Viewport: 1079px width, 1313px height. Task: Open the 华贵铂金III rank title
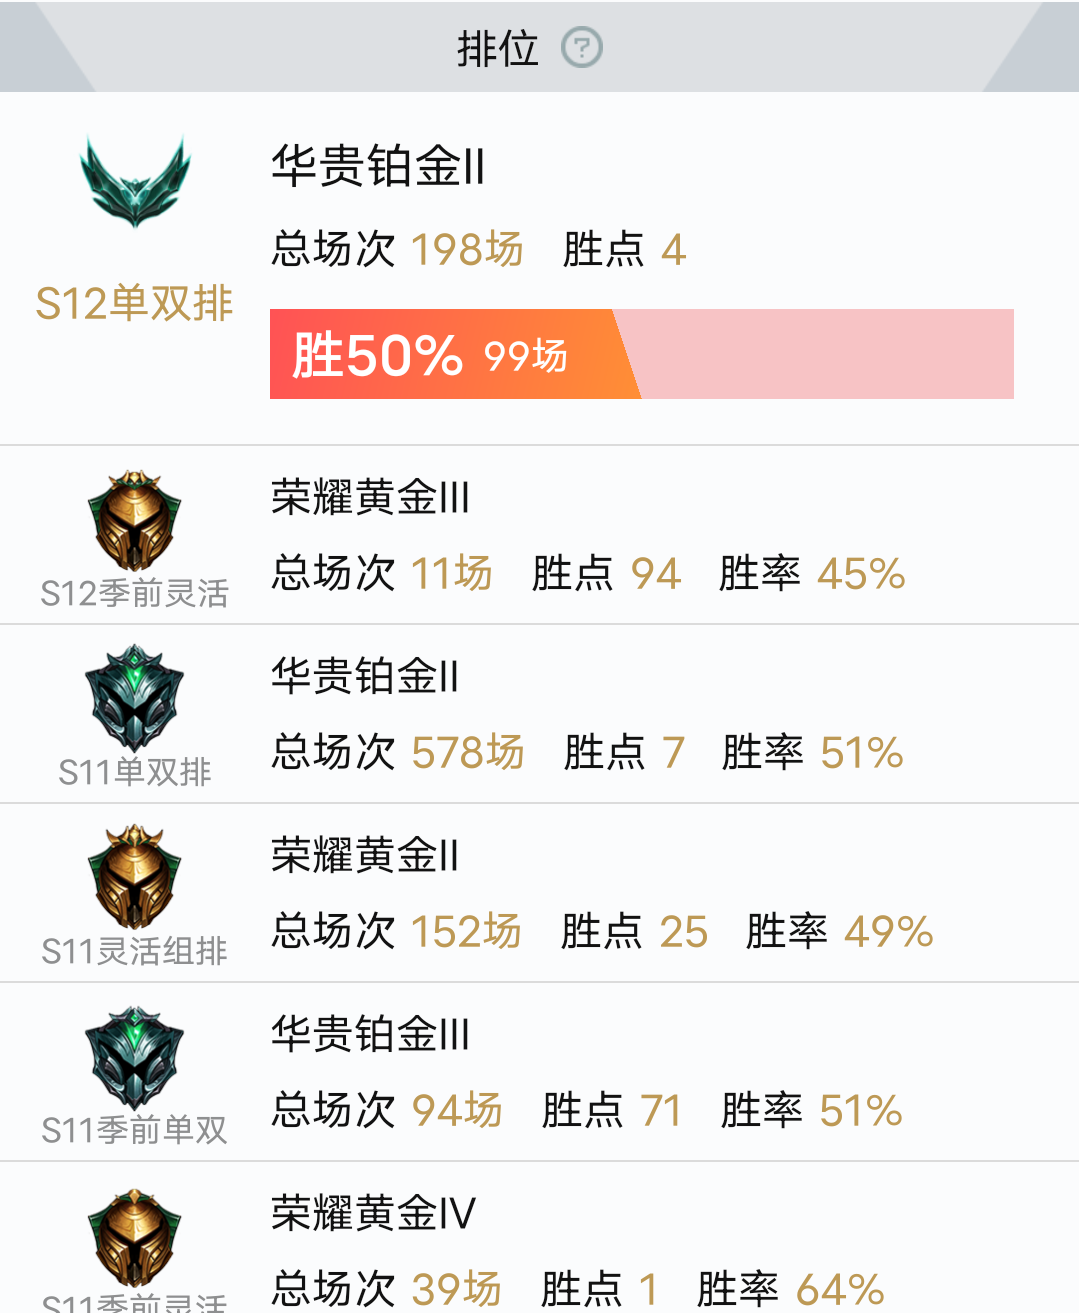[x=370, y=1034]
